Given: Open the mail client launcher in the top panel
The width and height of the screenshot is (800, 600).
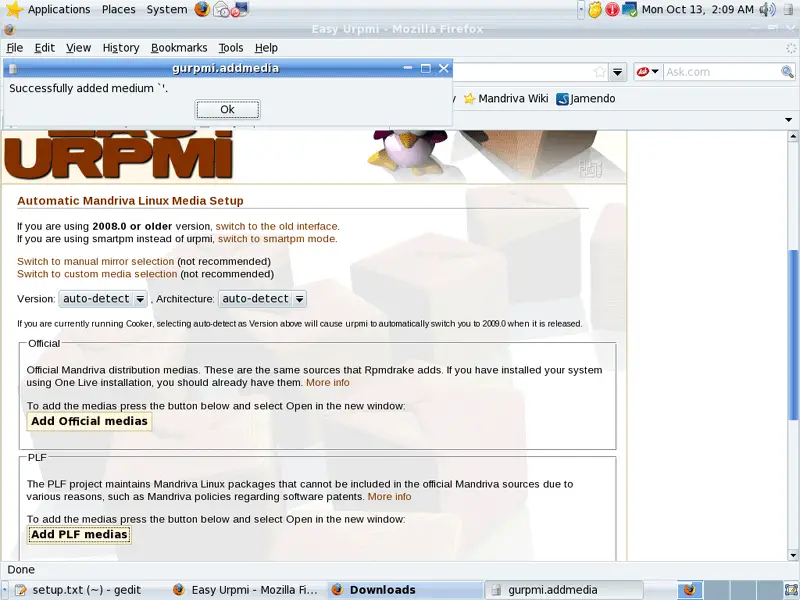Looking at the screenshot, I should (x=221, y=9).
